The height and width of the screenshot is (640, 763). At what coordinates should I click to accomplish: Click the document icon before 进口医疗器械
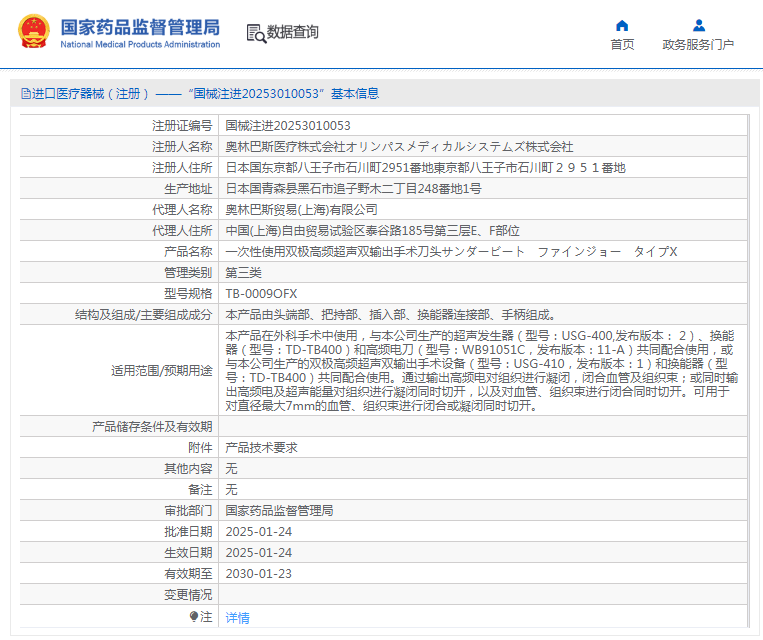[26, 93]
